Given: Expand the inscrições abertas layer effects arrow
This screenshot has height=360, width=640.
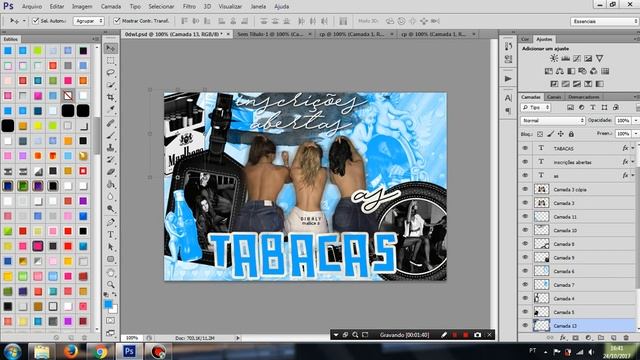Looking at the screenshot, I should [x=633, y=162].
